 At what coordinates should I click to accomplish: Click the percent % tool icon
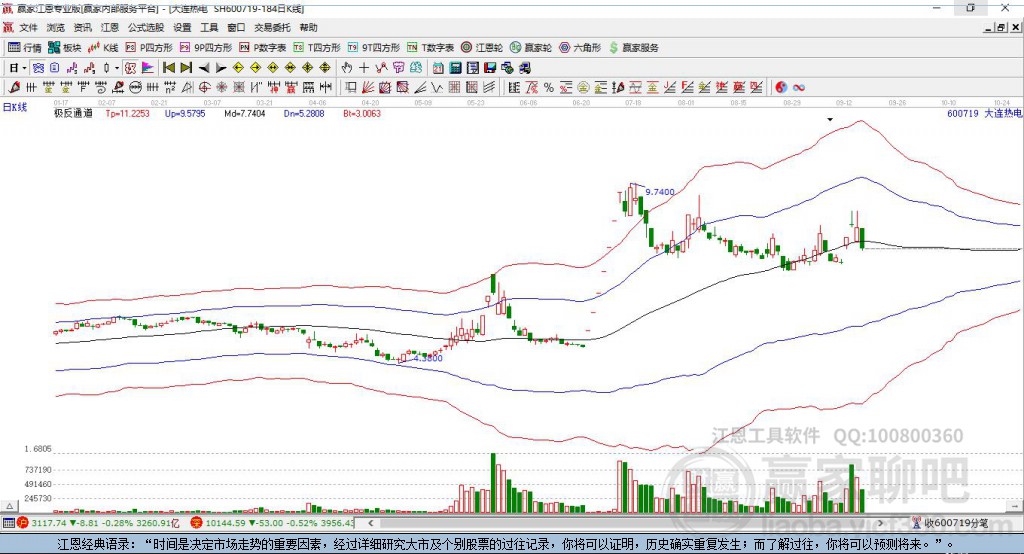[549, 88]
